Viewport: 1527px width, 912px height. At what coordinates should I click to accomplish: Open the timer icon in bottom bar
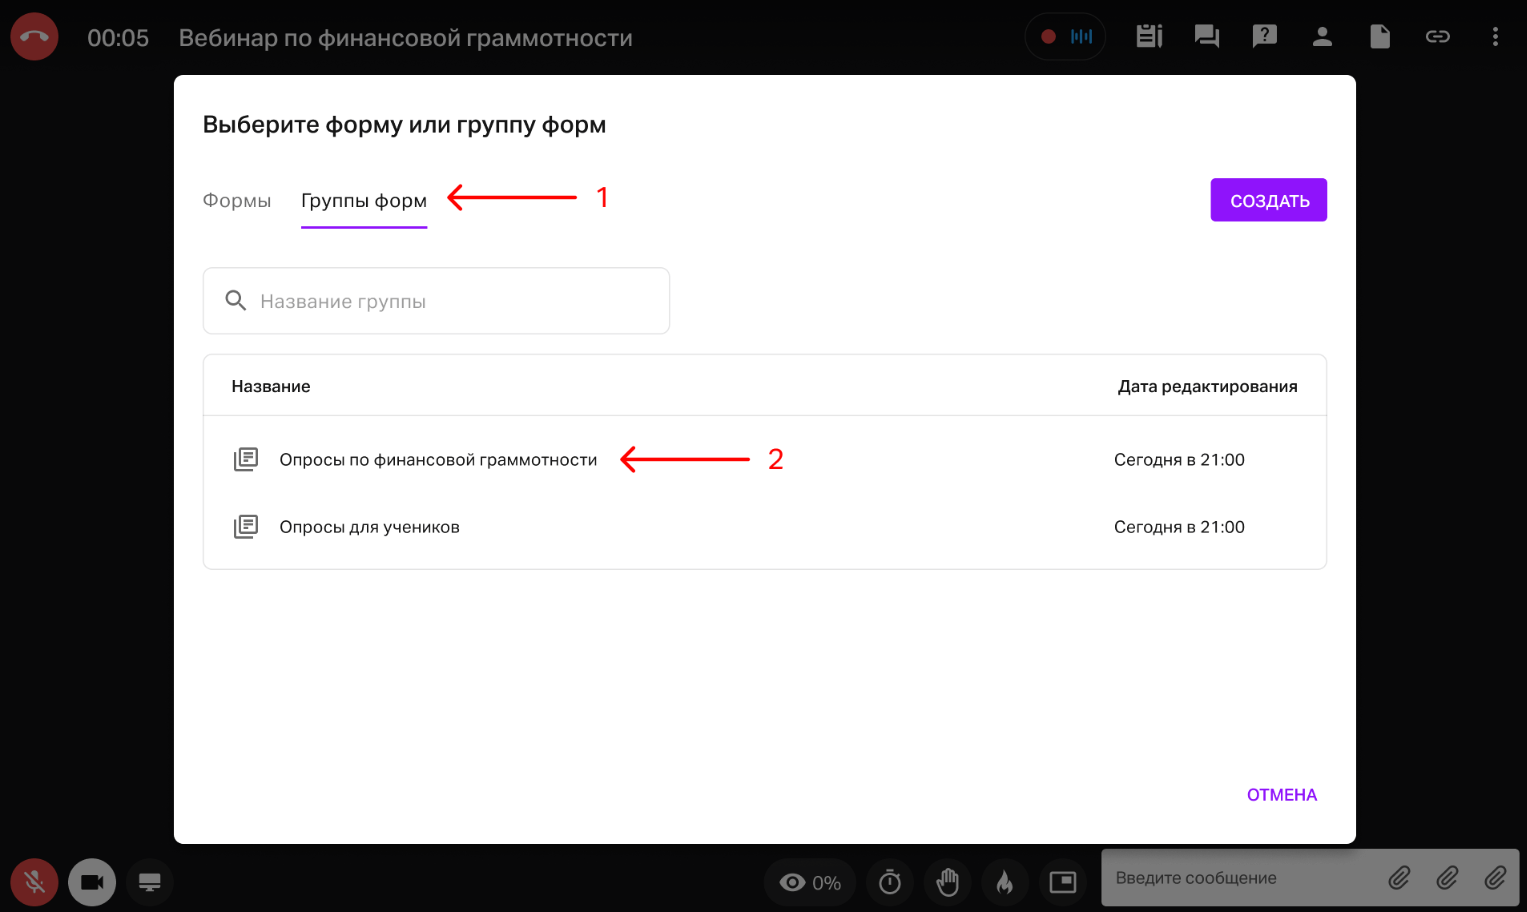(x=889, y=882)
